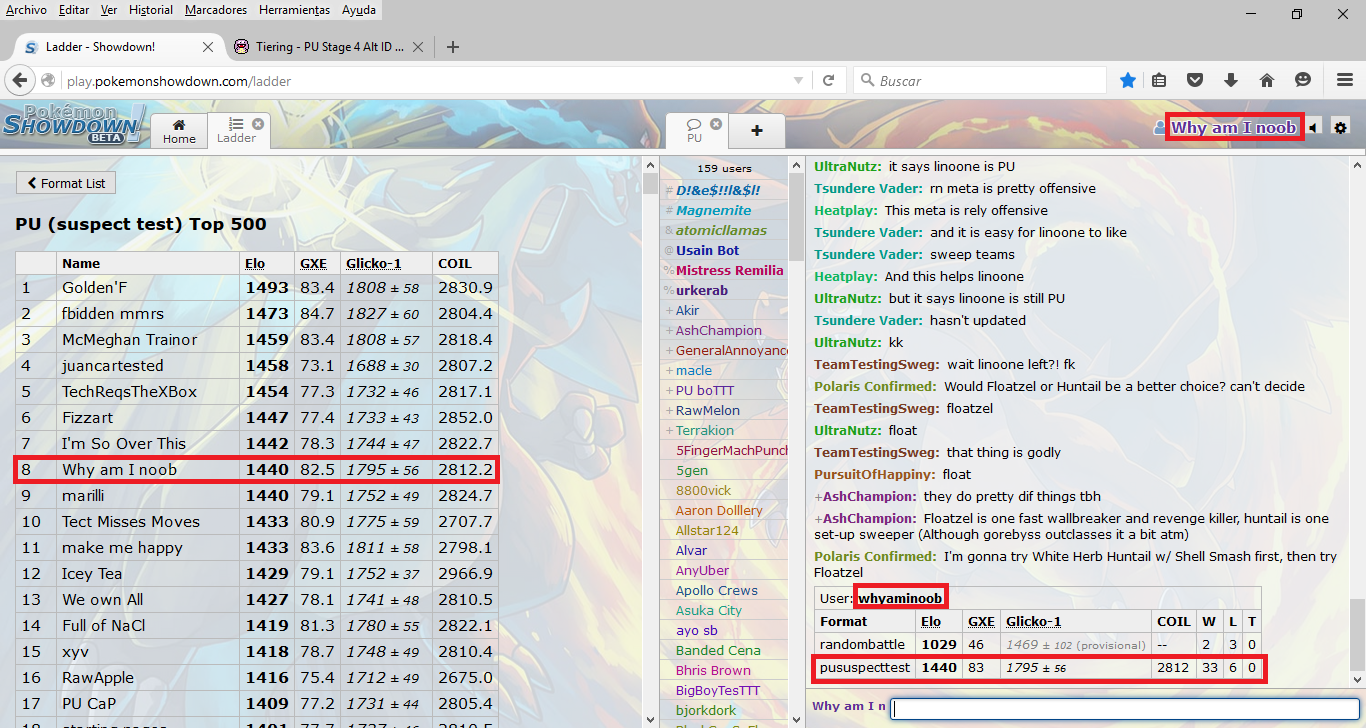Image resolution: width=1366 pixels, height=728 pixels.
Task: Click whyaminoob name in rank box
Action: point(900,598)
